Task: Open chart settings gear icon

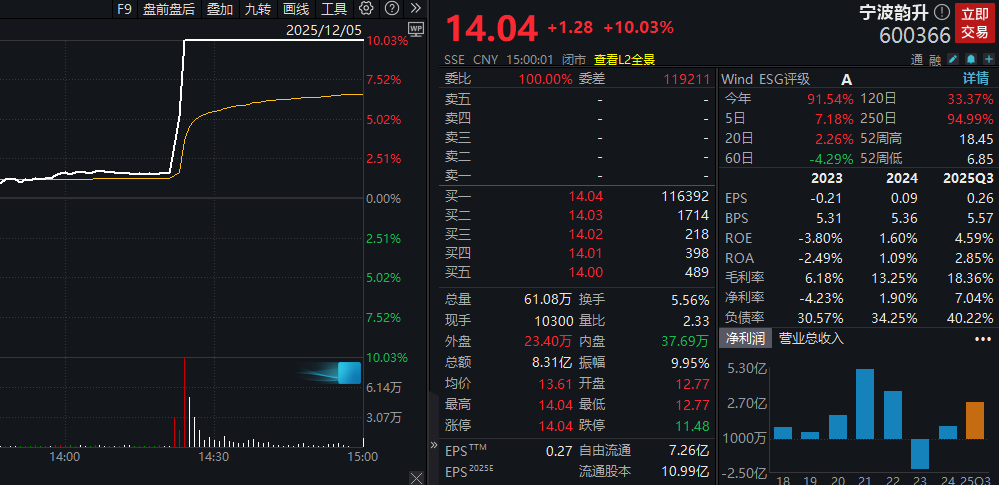Action: click(365, 8)
